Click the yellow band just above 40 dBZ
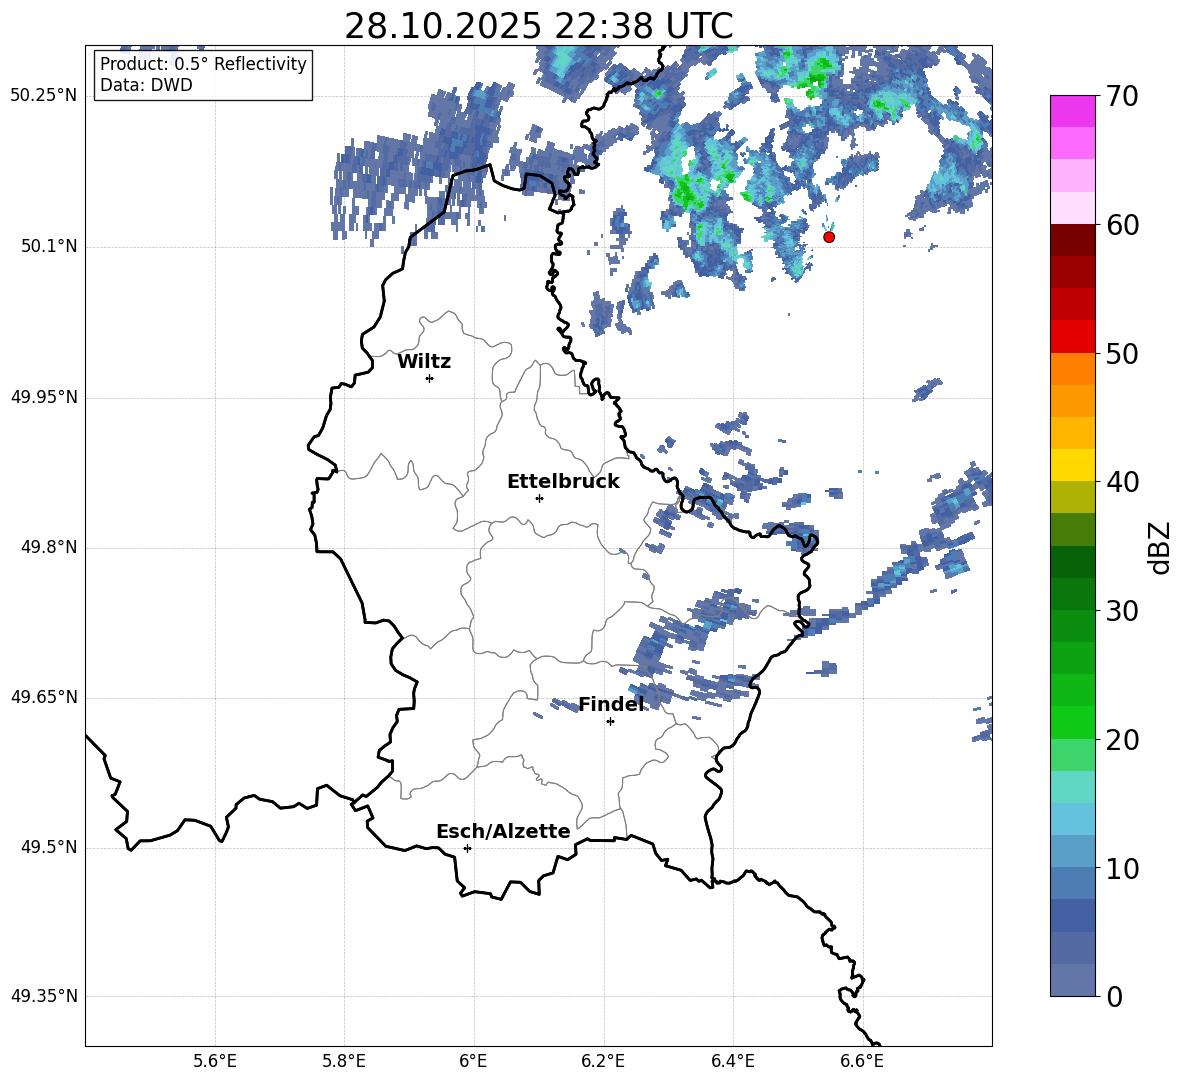The image size is (1184, 1081). coord(1073,466)
